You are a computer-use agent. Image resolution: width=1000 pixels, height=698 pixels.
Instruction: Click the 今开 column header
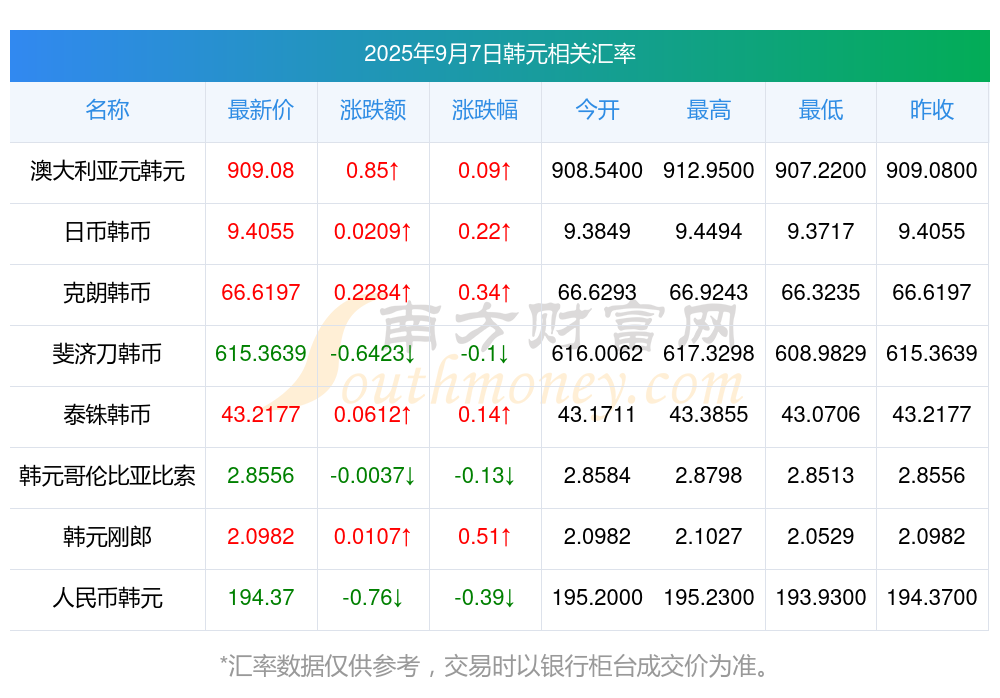597,110
